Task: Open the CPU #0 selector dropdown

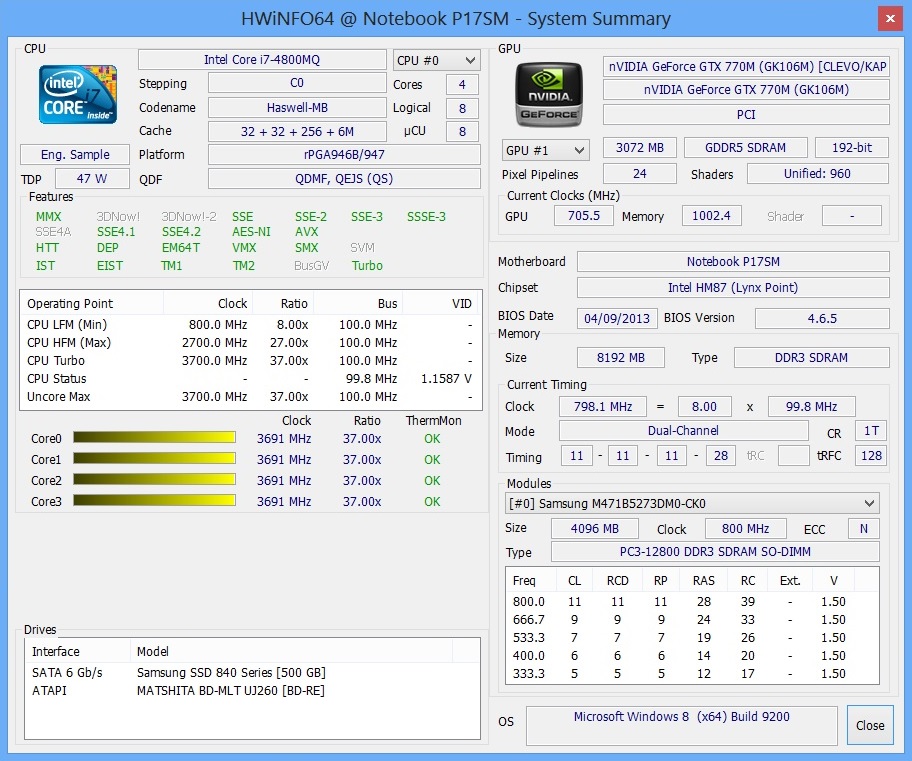Action: [436, 61]
